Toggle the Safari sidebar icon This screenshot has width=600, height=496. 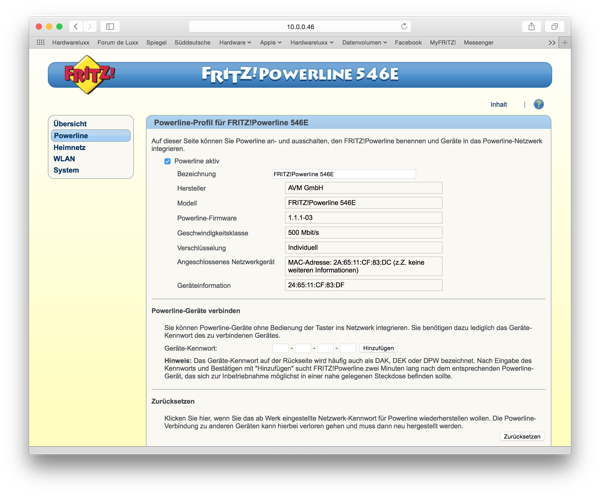[x=110, y=26]
